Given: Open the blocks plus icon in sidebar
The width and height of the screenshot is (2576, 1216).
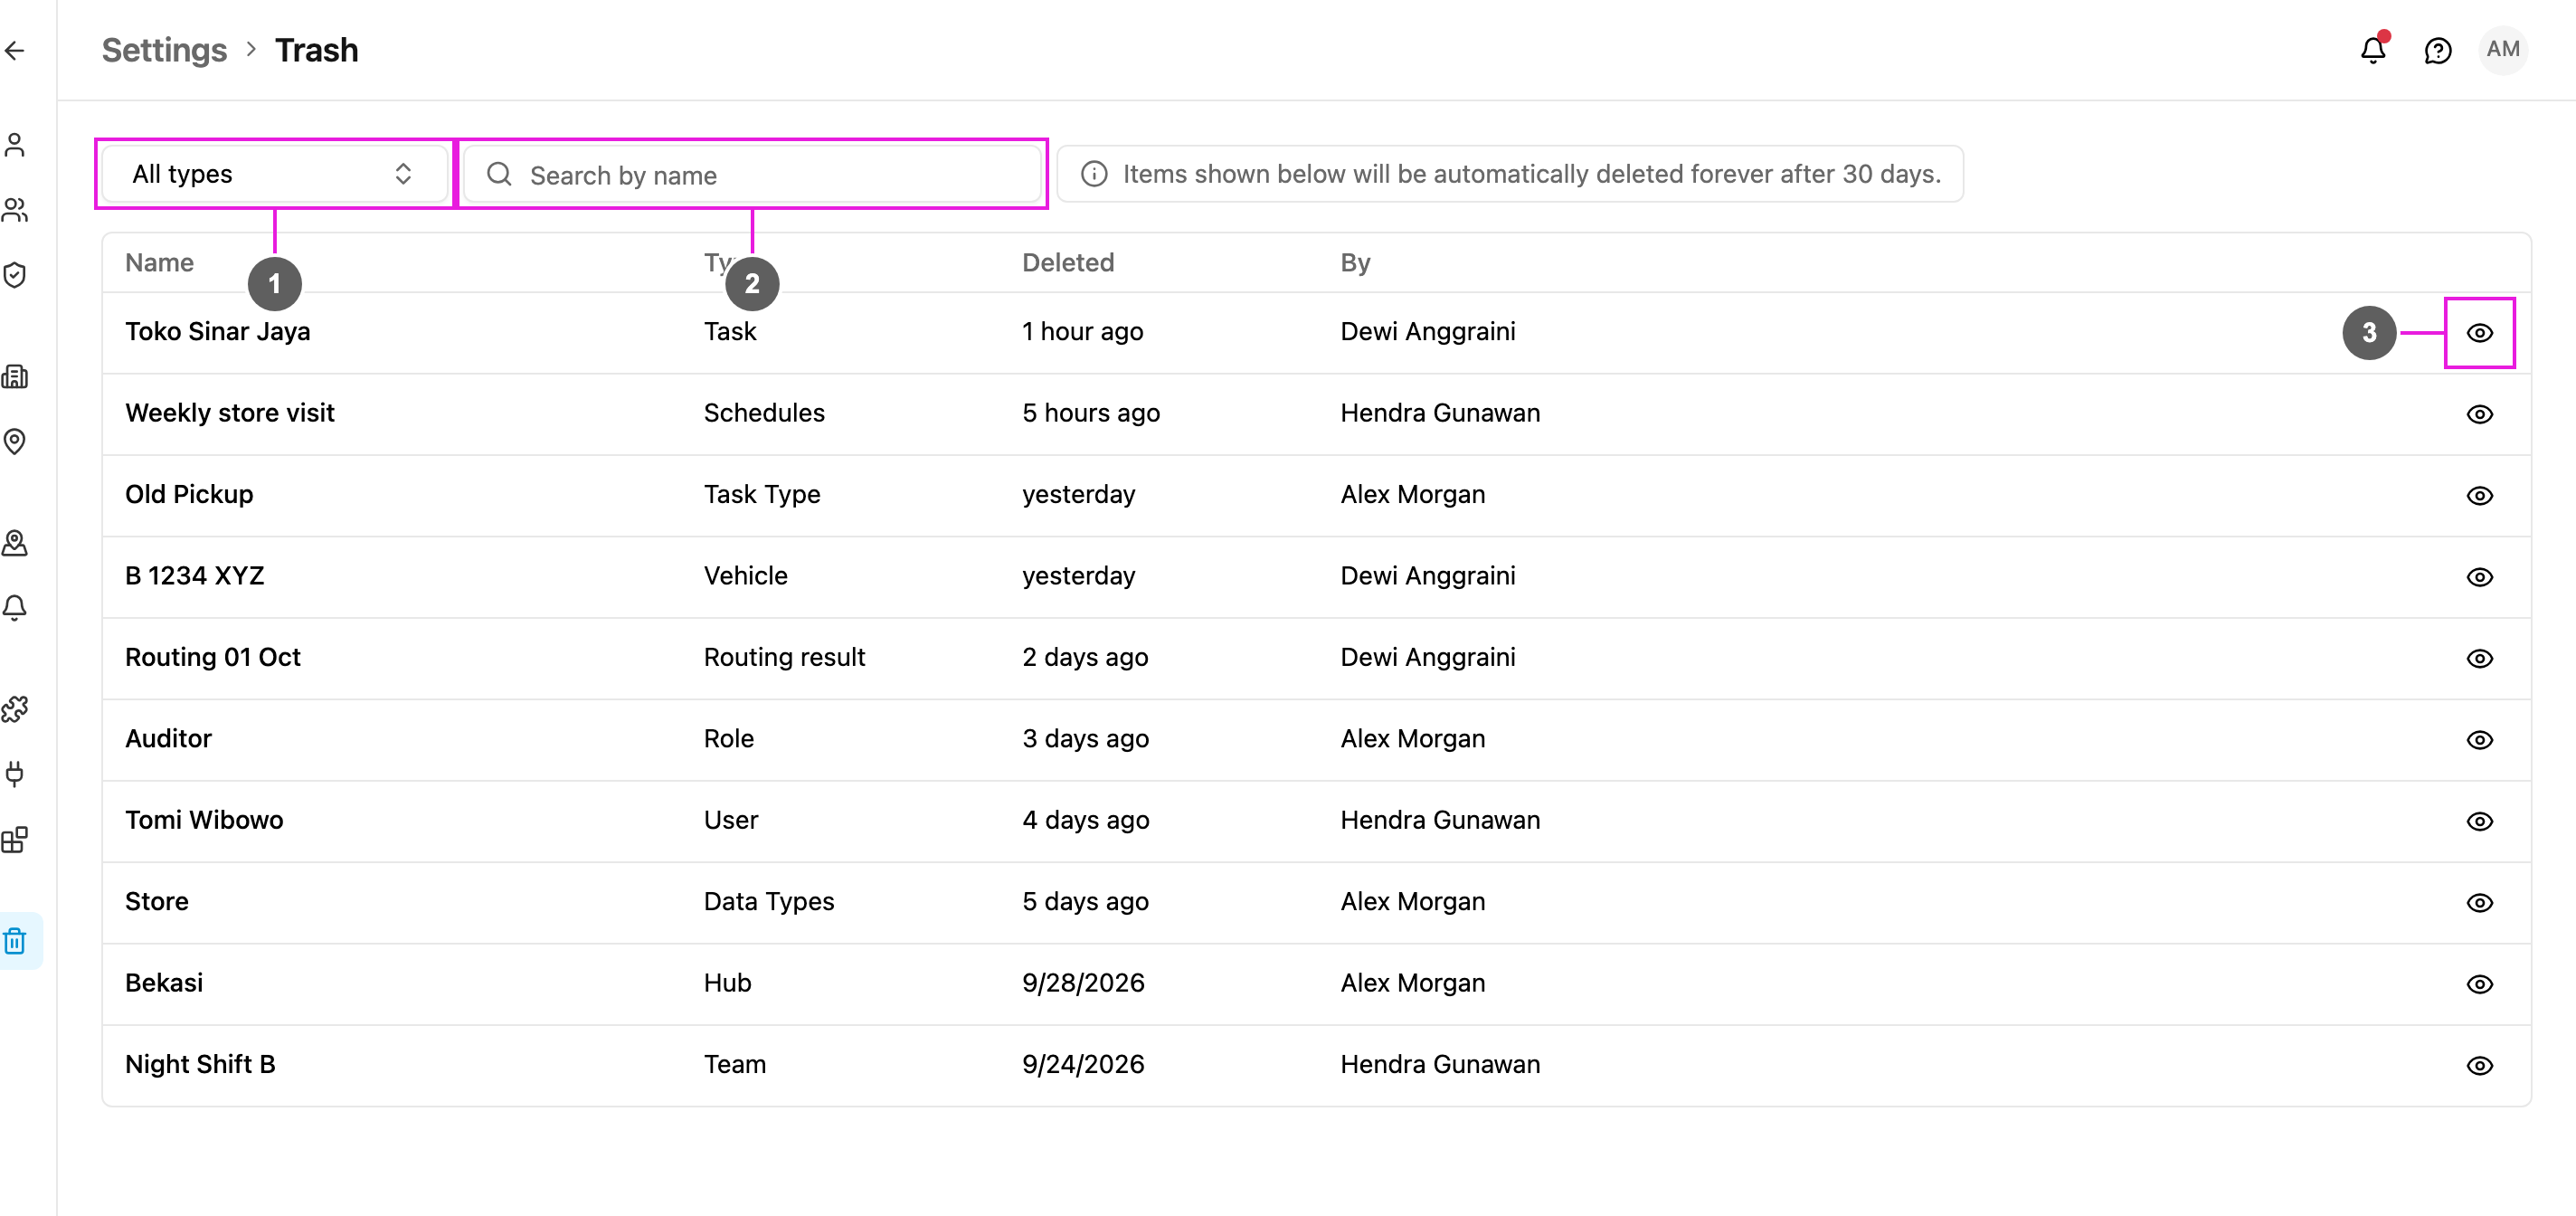Looking at the screenshot, I should tap(15, 840).
